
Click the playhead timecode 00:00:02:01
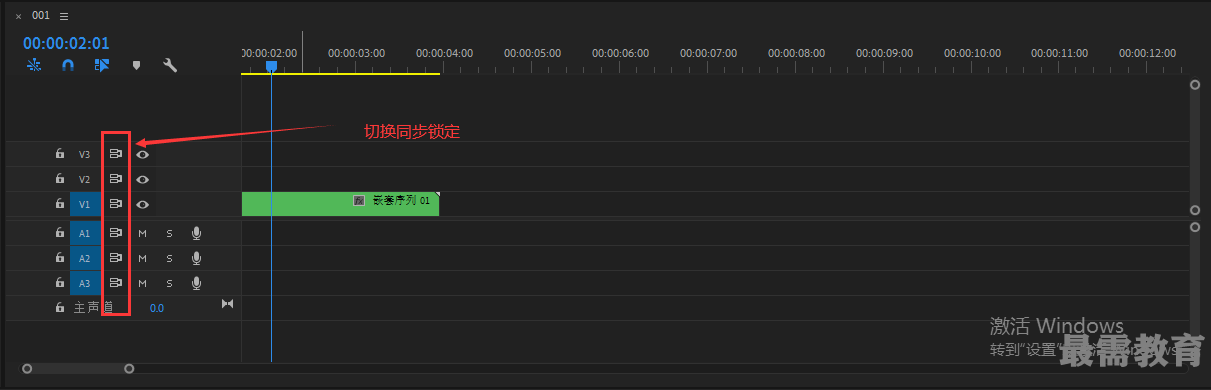[x=66, y=43]
